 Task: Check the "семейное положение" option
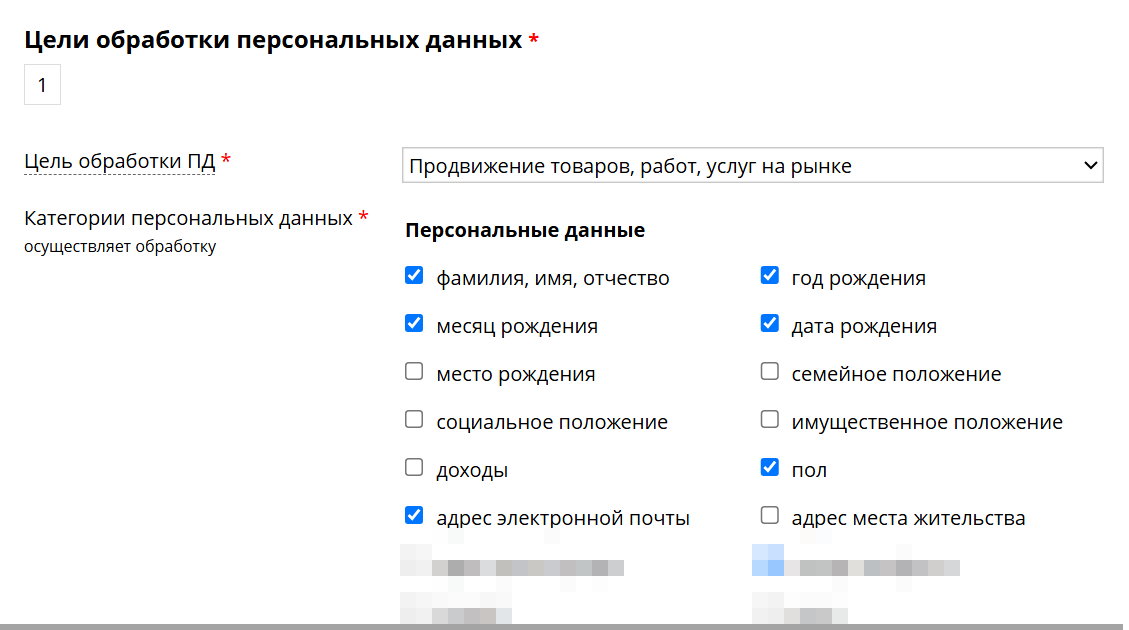click(x=770, y=371)
